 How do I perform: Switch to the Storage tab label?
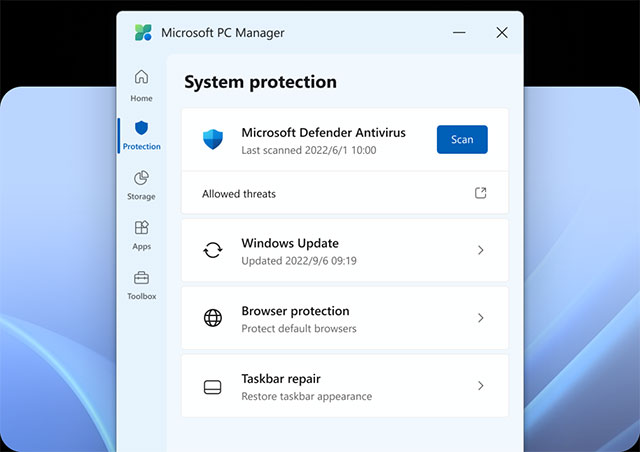coord(141,196)
